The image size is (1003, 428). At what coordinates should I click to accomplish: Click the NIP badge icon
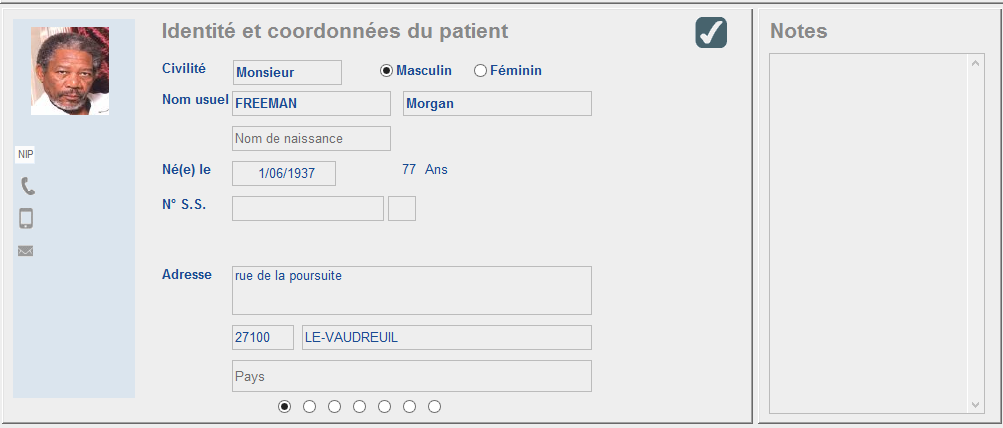click(x=26, y=155)
